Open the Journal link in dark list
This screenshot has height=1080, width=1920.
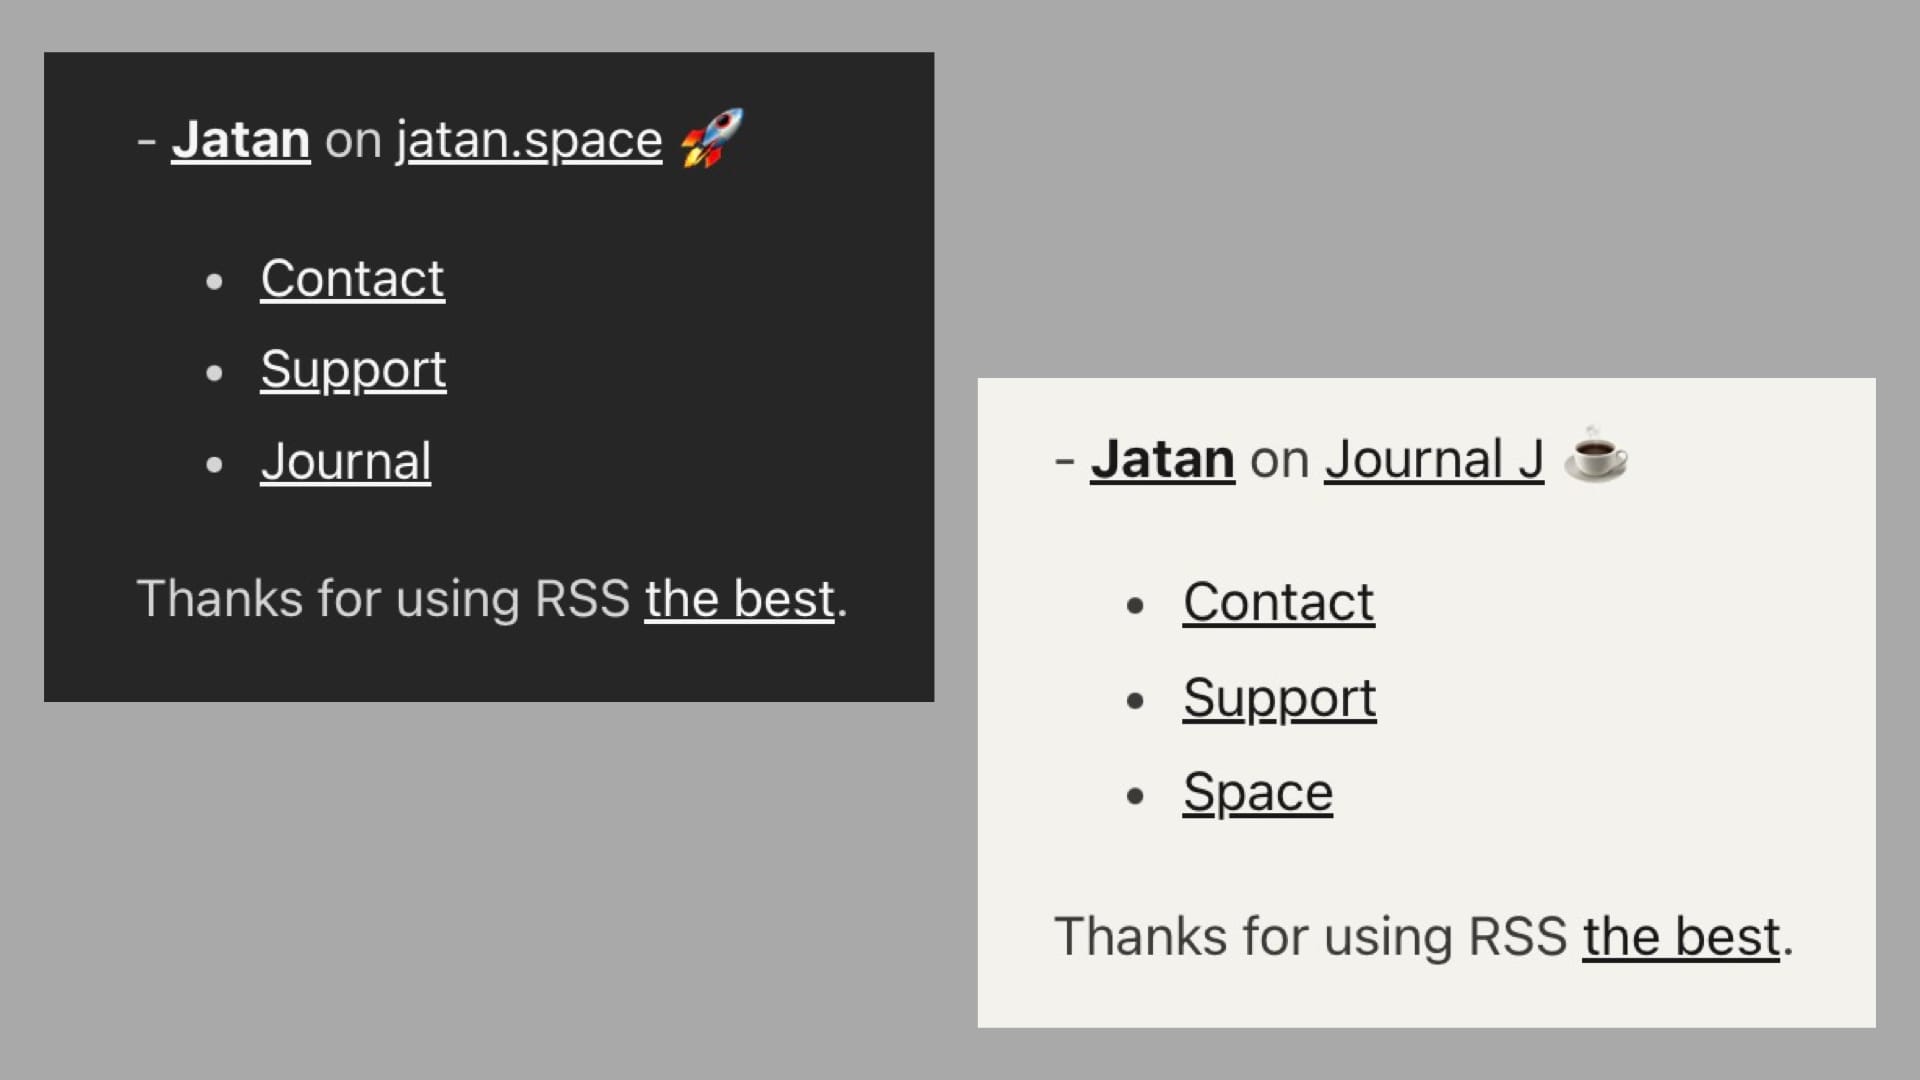point(345,462)
